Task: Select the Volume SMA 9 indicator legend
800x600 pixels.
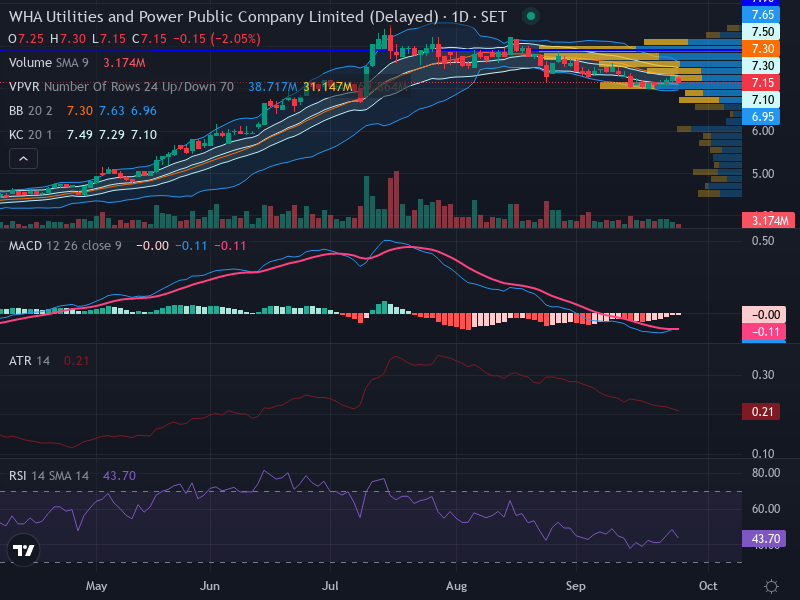Action: click(48, 63)
